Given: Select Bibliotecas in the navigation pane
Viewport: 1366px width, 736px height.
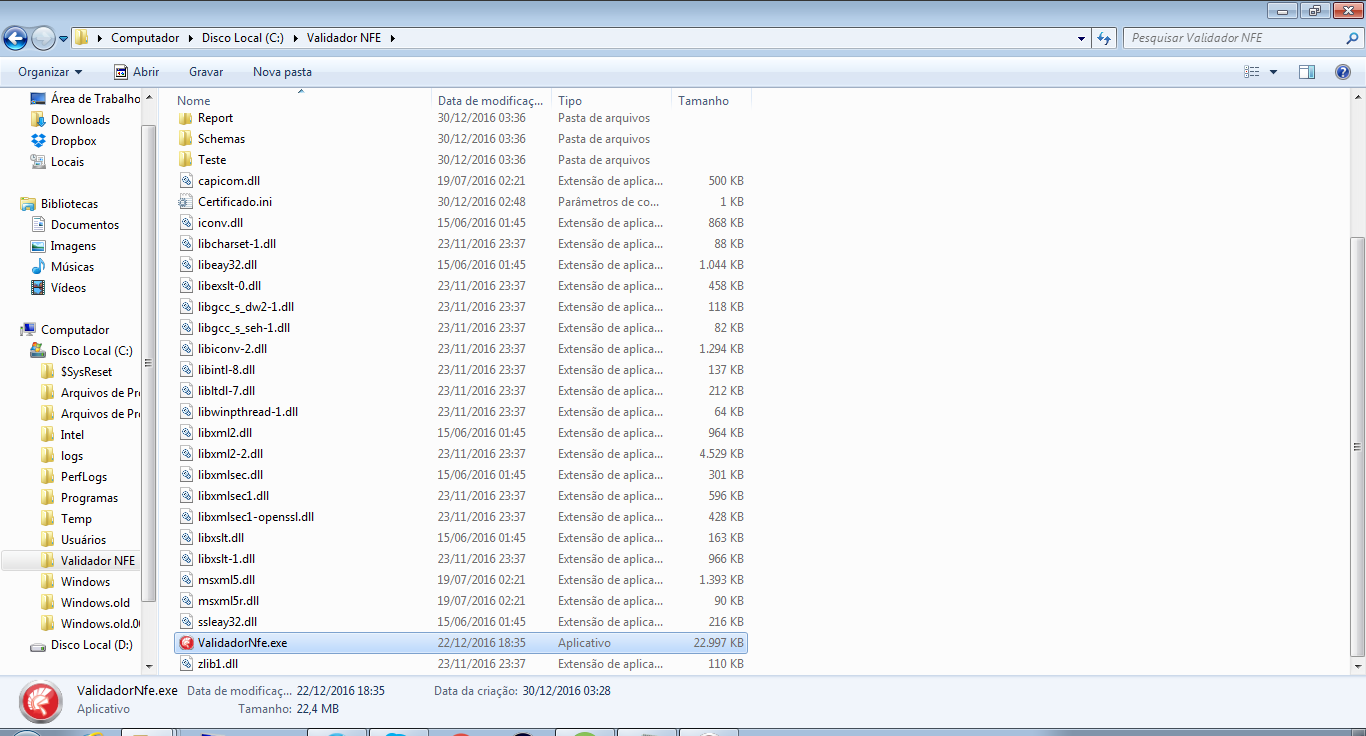Looking at the screenshot, I should coord(69,204).
